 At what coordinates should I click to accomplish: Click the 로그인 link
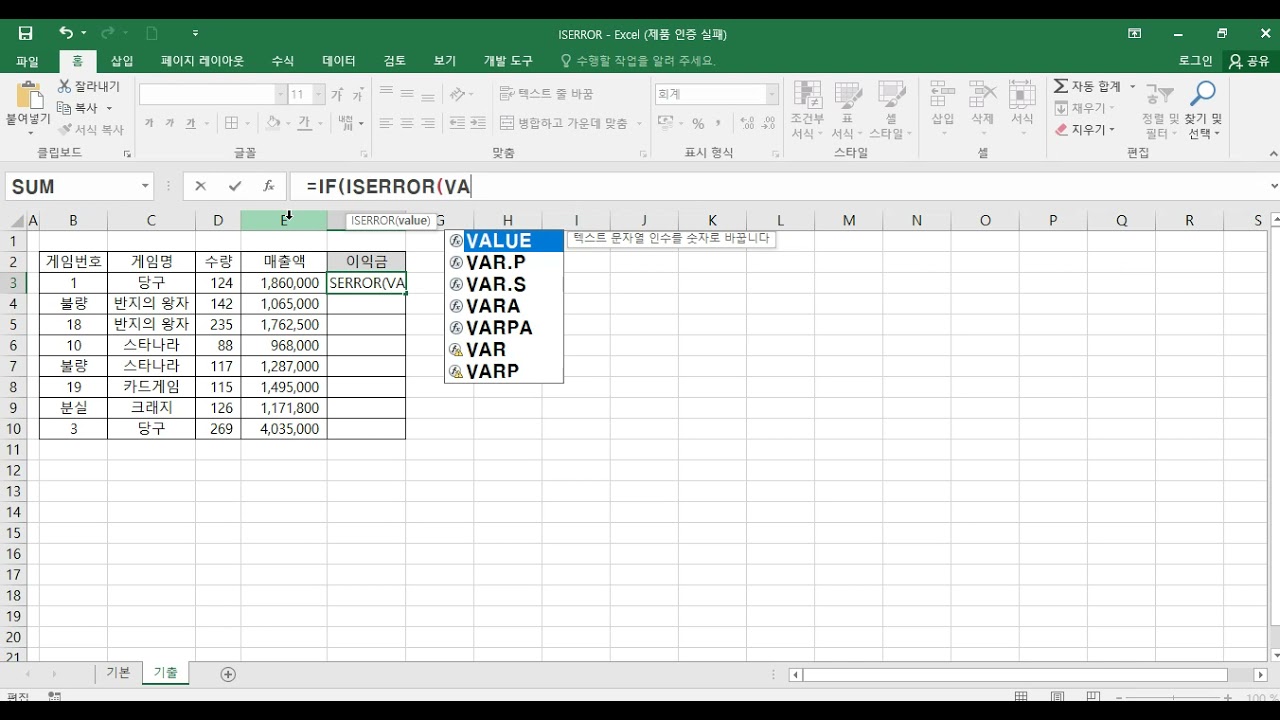[x=1195, y=61]
